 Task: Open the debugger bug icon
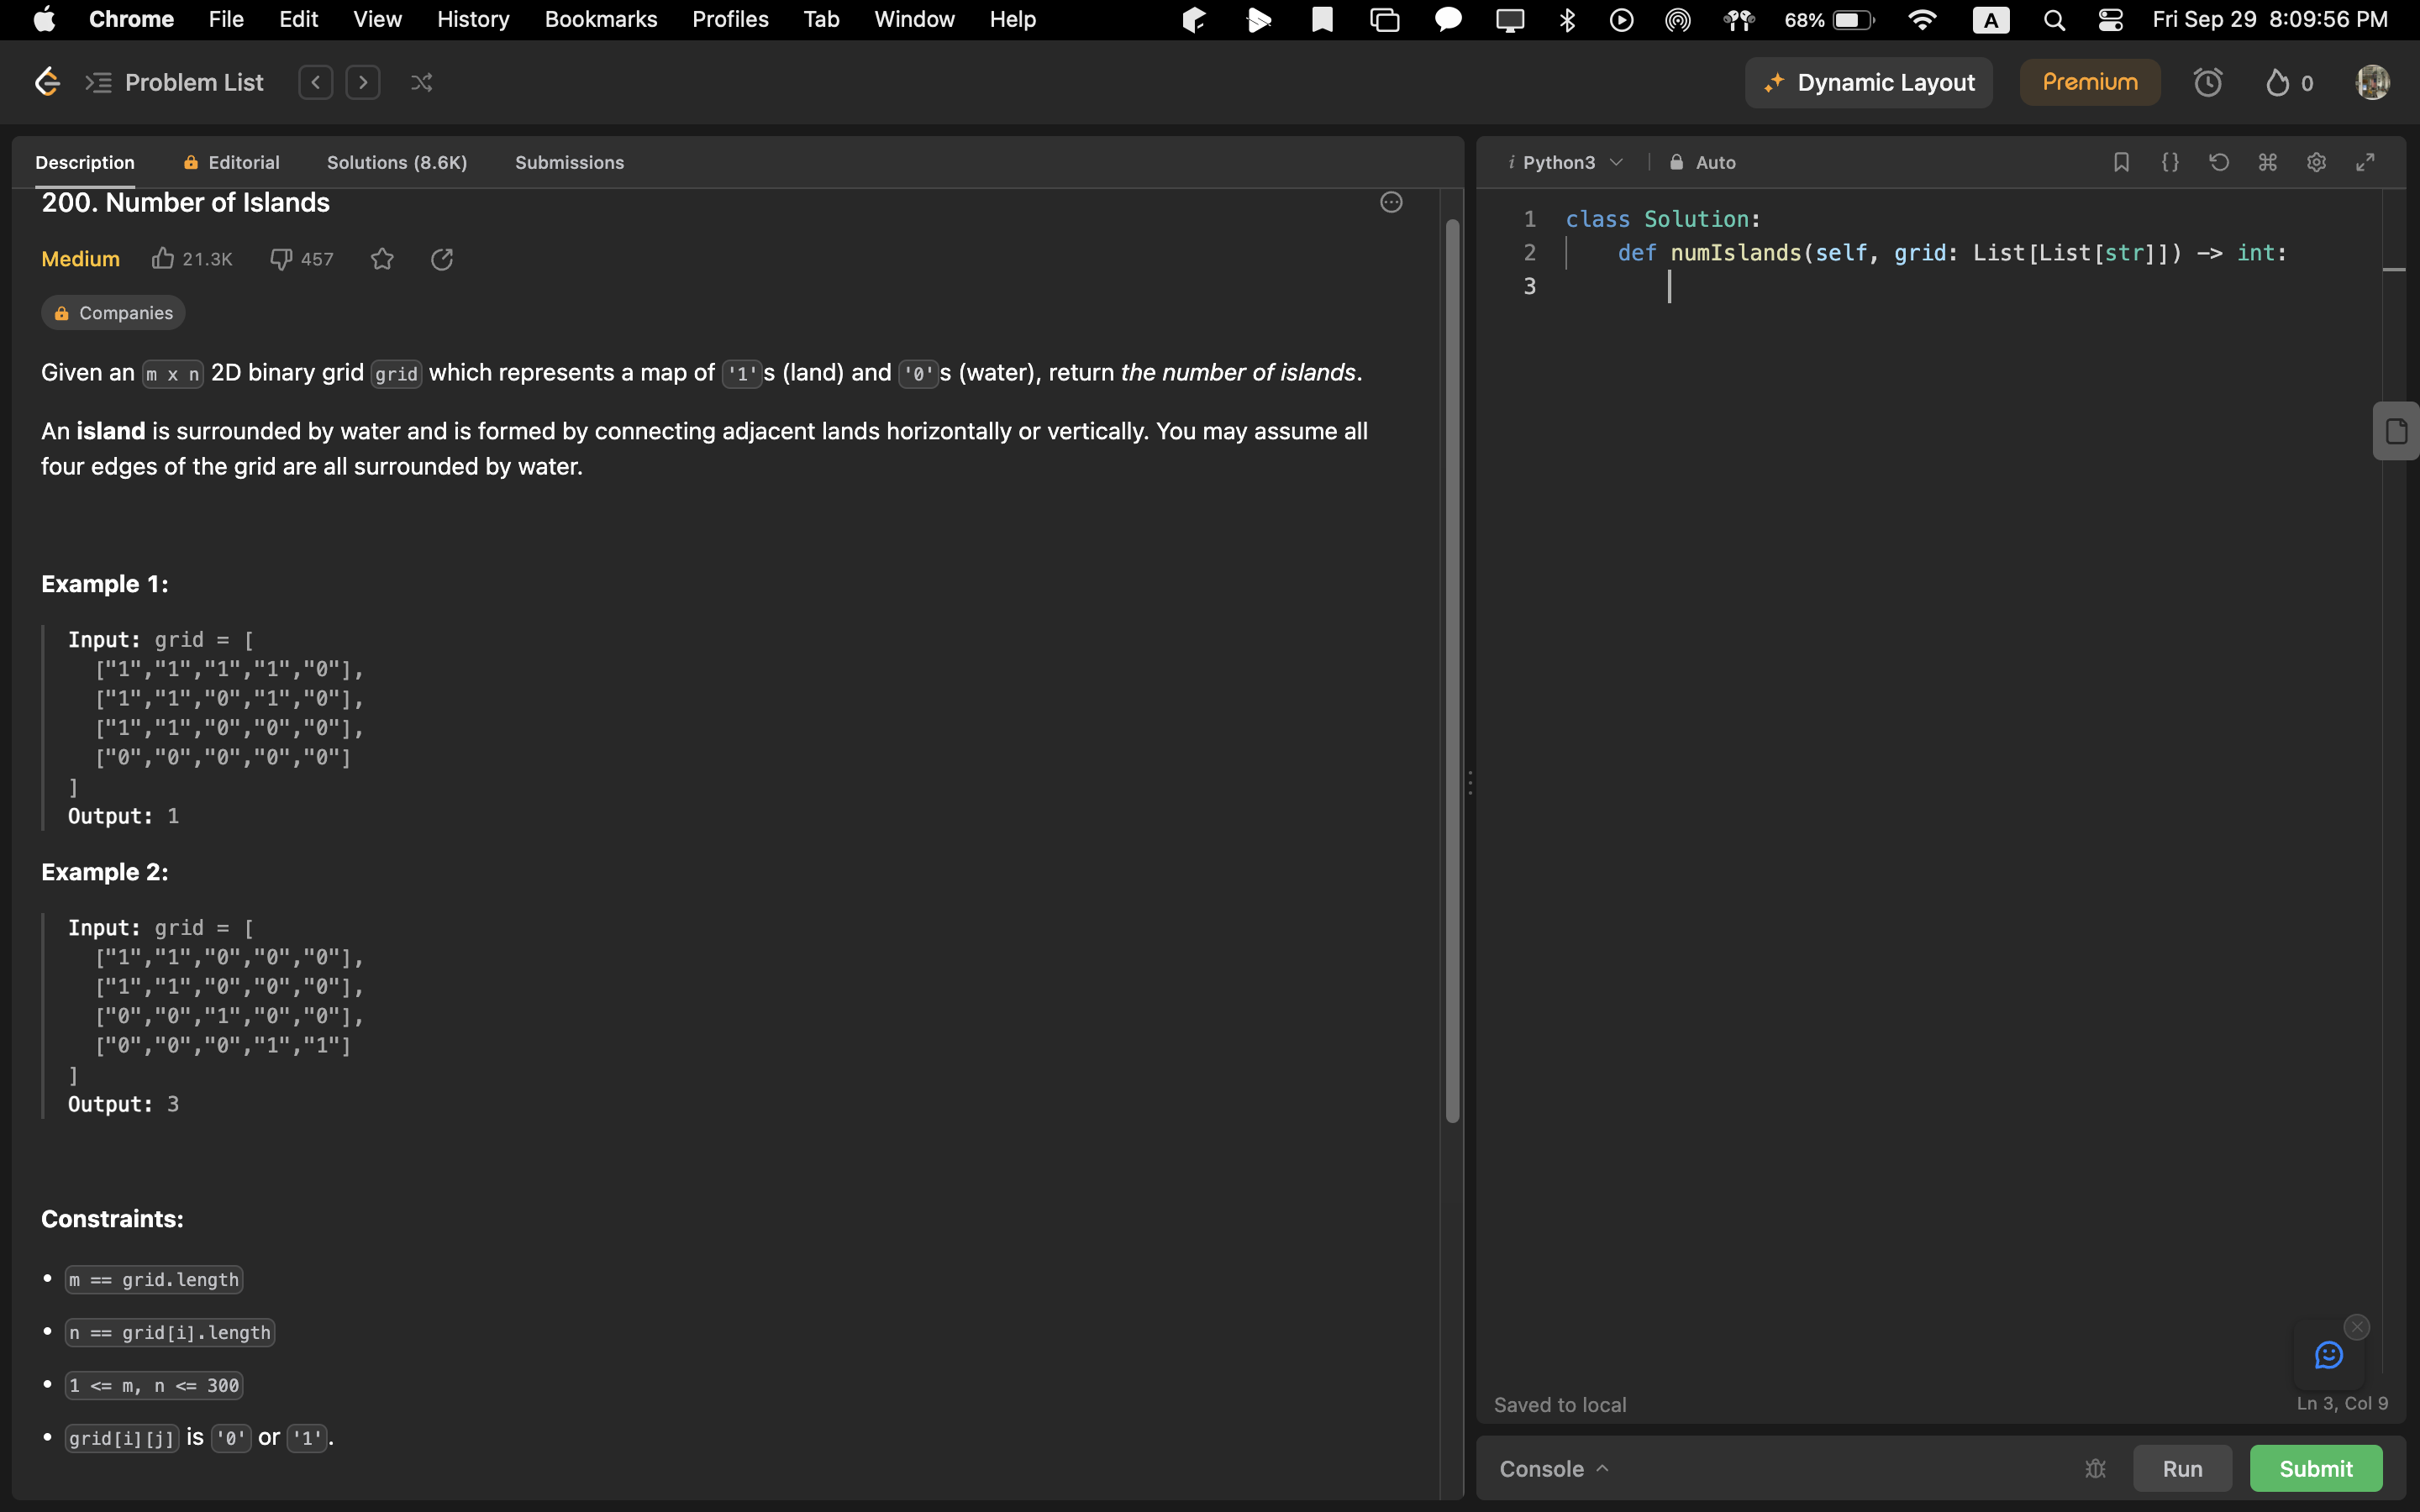tap(2095, 1468)
